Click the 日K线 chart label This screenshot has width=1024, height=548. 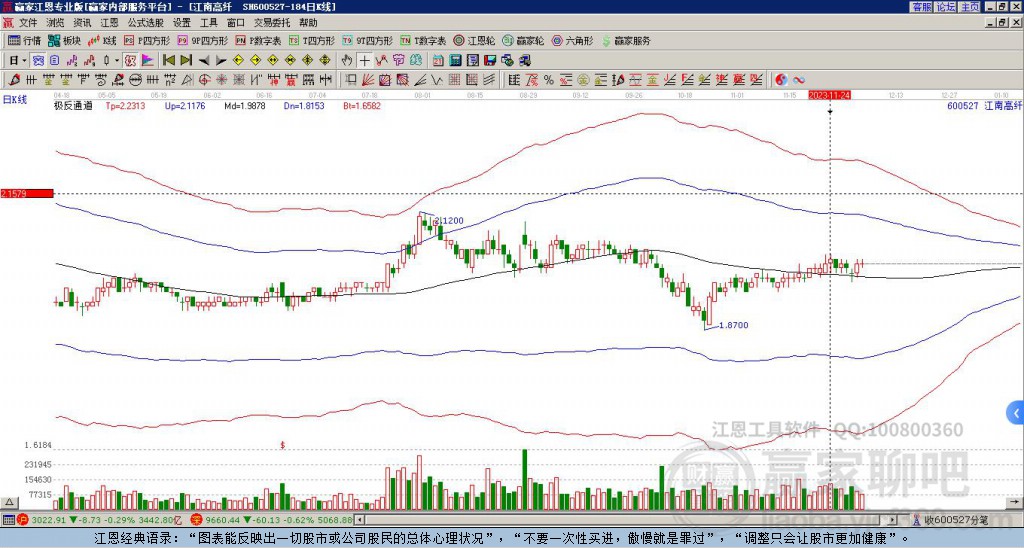point(15,99)
